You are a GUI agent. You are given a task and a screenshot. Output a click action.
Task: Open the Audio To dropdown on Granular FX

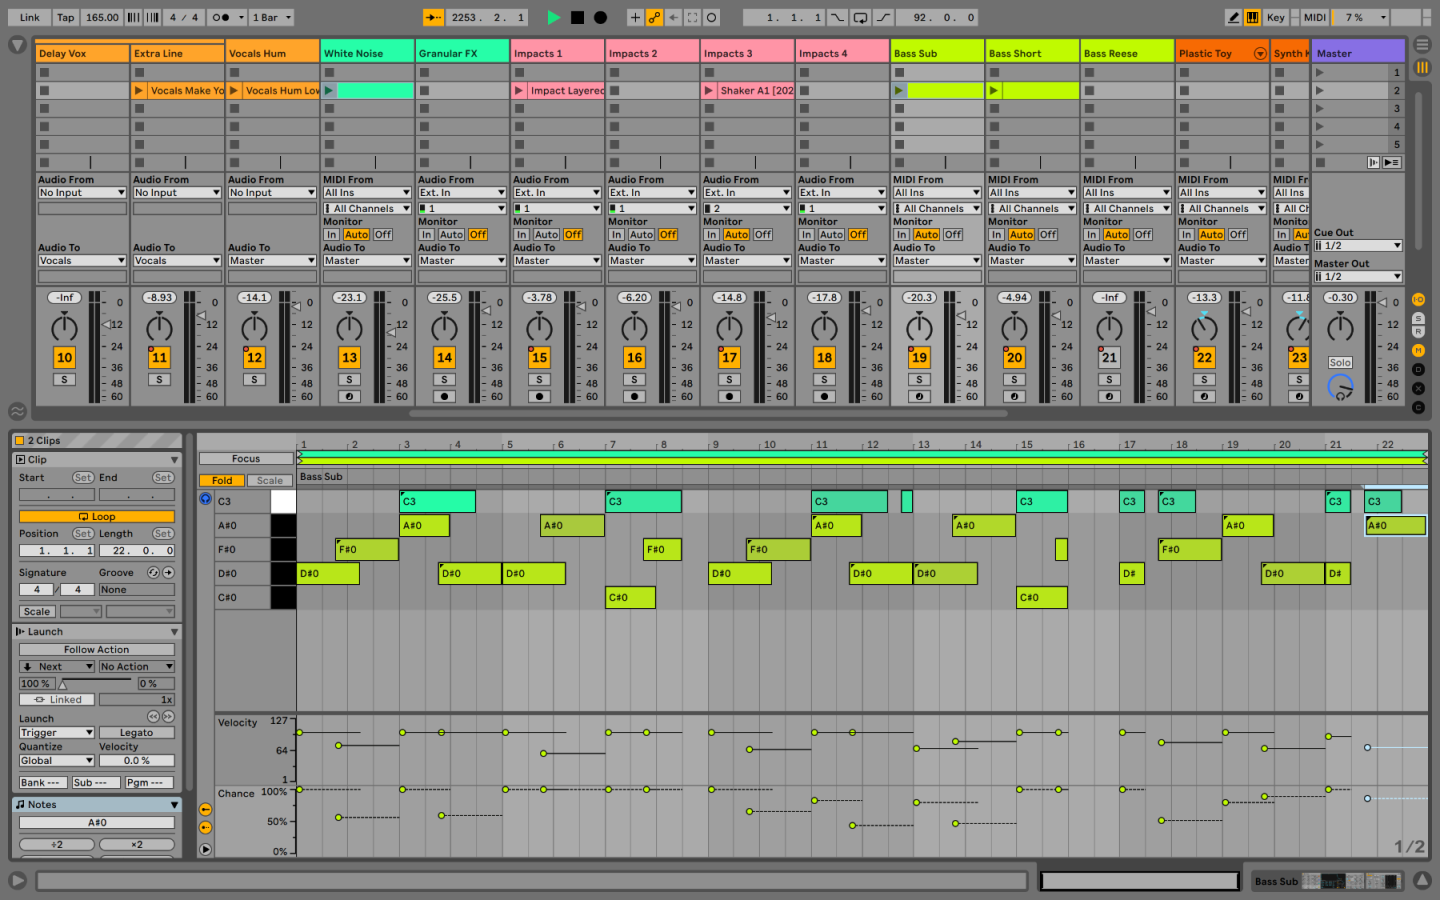click(x=462, y=259)
